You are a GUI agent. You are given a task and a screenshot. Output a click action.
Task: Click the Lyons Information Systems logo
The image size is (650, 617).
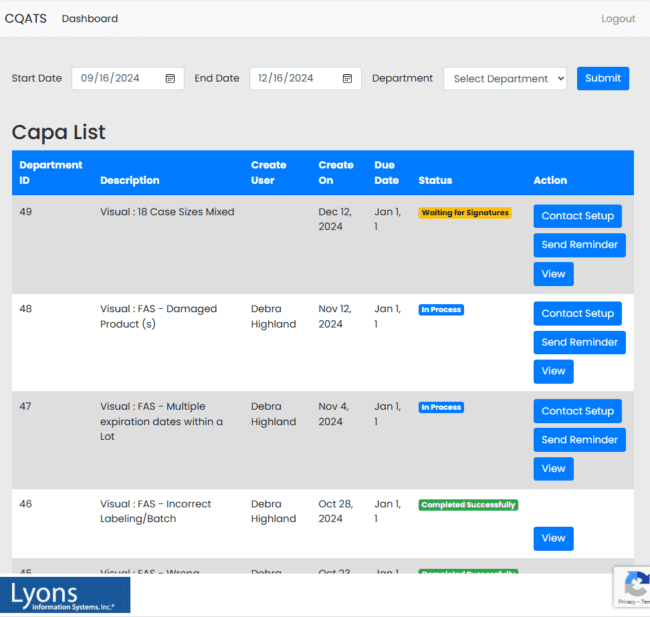[65, 595]
